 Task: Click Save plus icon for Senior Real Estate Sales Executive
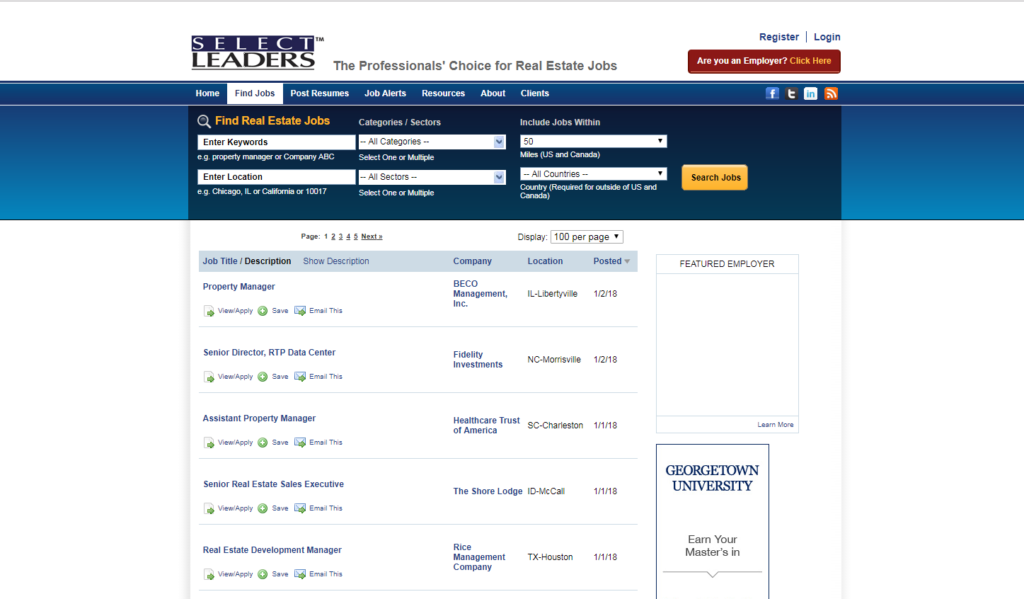point(263,508)
